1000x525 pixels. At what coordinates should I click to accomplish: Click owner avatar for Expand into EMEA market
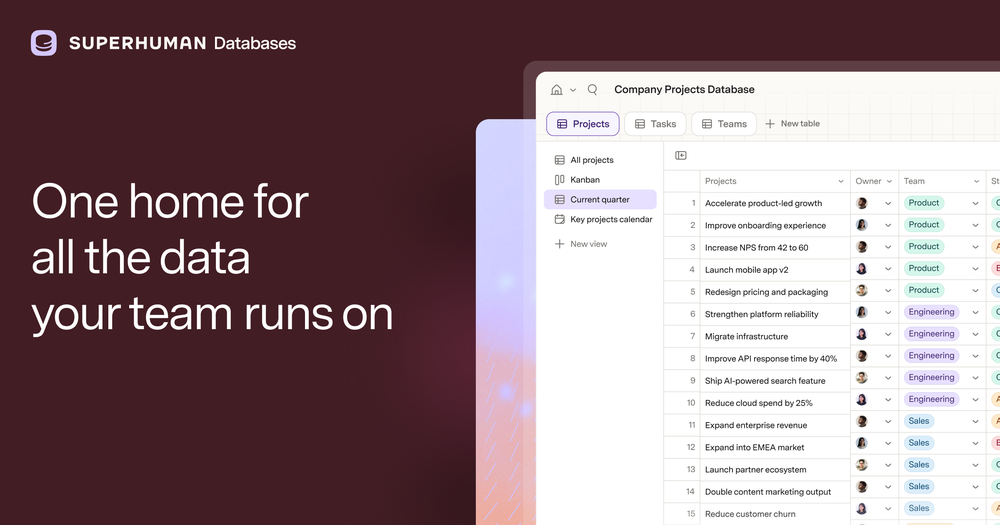point(862,443)
